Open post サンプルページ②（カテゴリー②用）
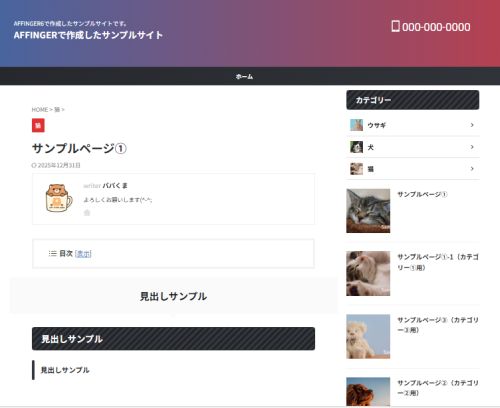500x408 pixels. tap(438, 388)
